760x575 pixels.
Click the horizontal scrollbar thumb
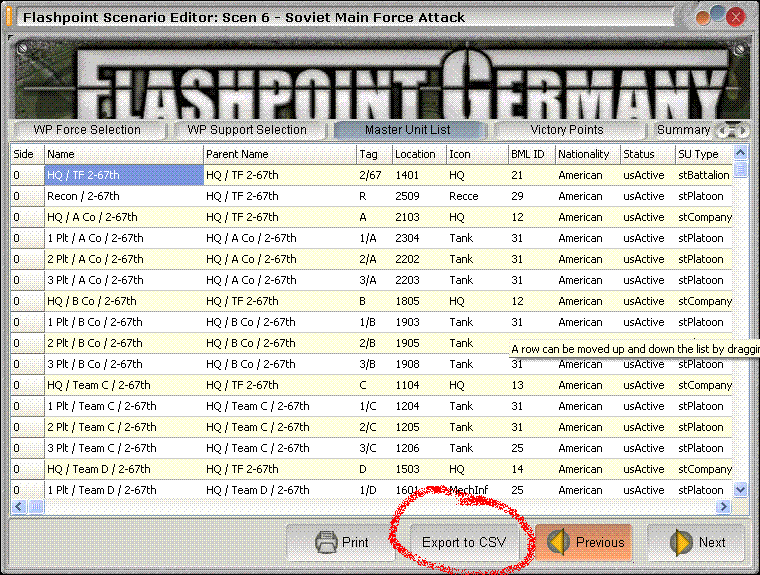tap(36, 507)
